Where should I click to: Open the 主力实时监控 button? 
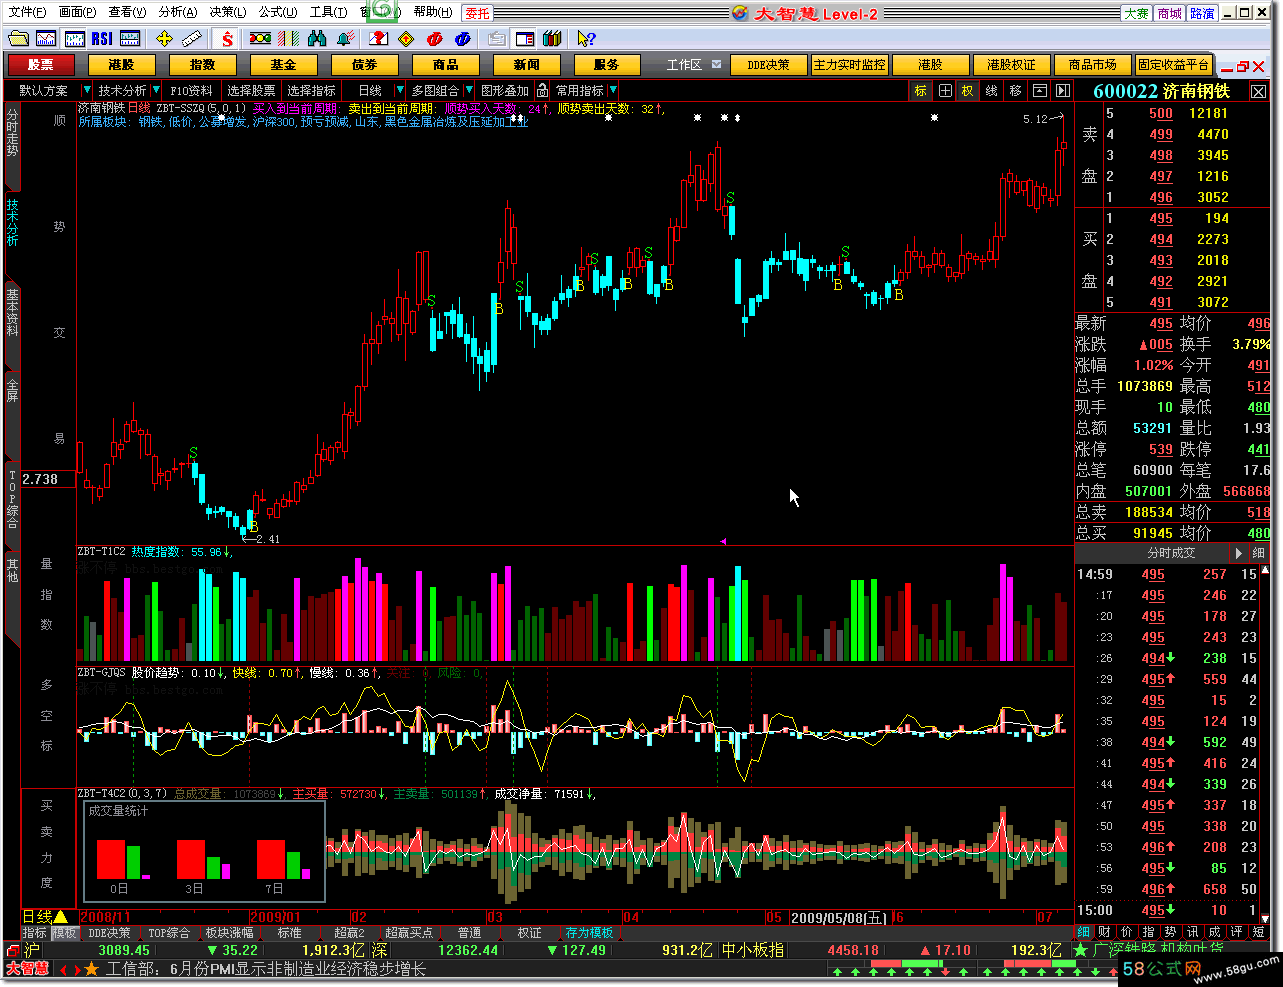point(849,64)
